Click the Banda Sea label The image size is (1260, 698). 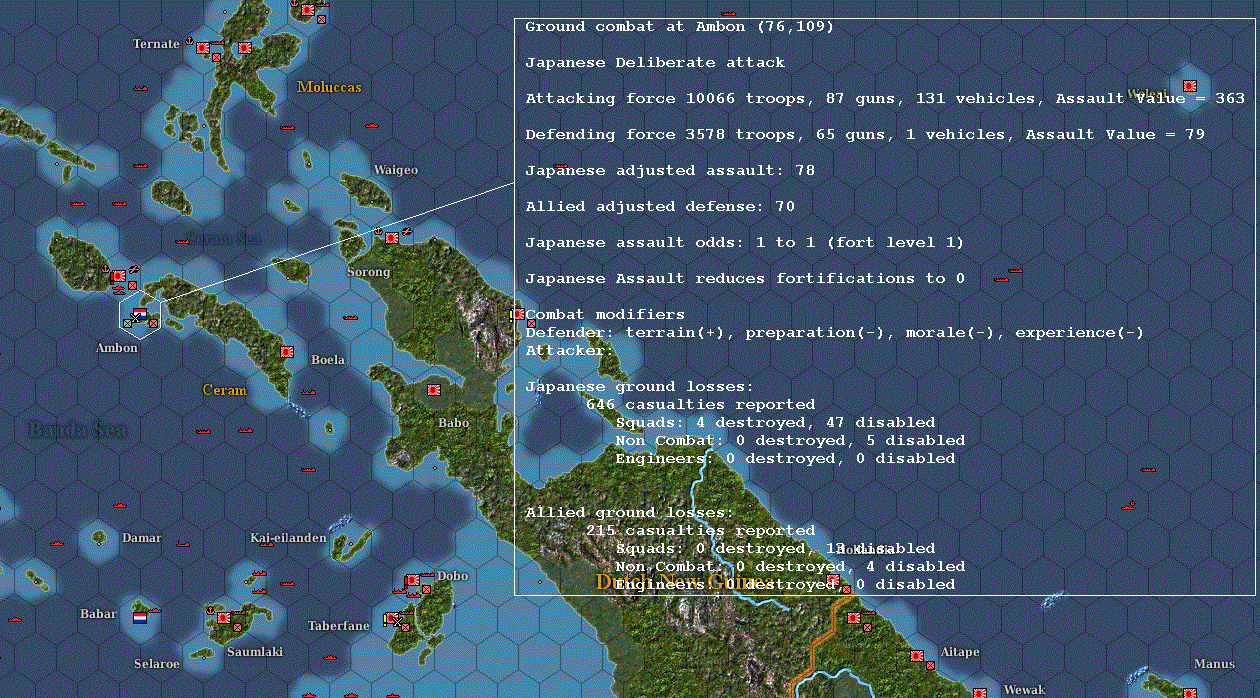(77, 430)
